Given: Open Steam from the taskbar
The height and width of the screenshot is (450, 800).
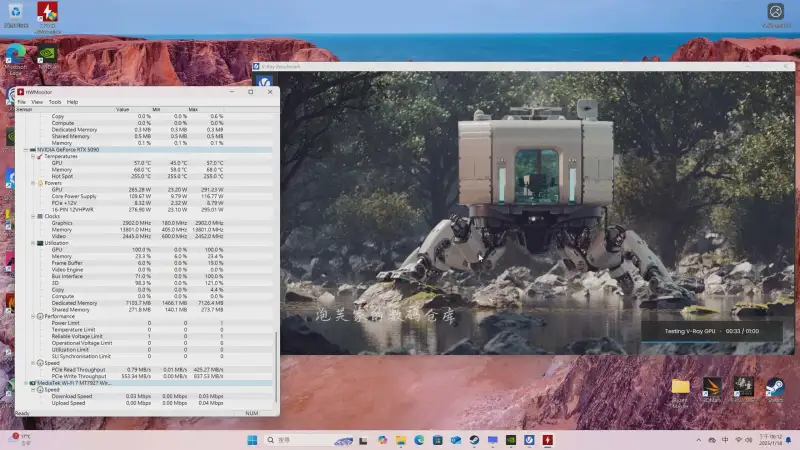Looking at the screenshot, I should pos(474,440).
